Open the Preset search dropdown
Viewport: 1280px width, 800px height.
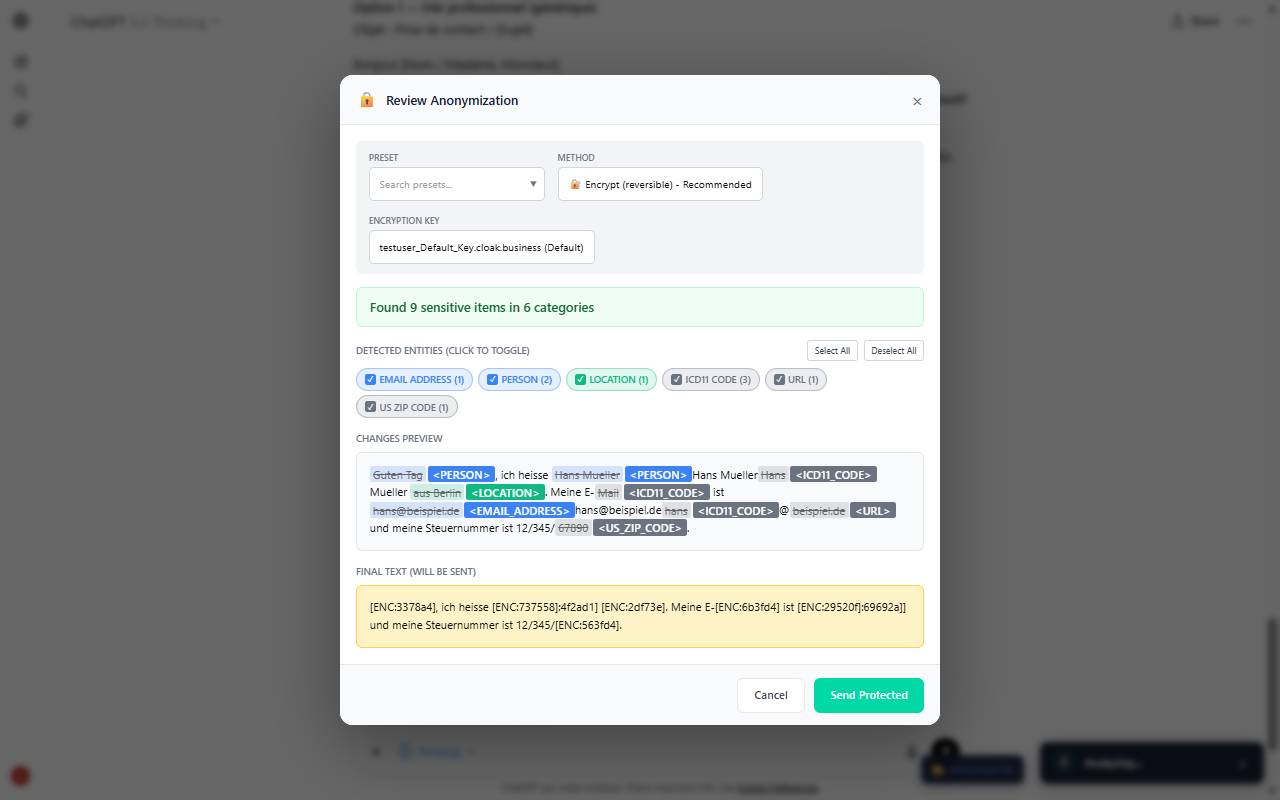pos(456,184)
